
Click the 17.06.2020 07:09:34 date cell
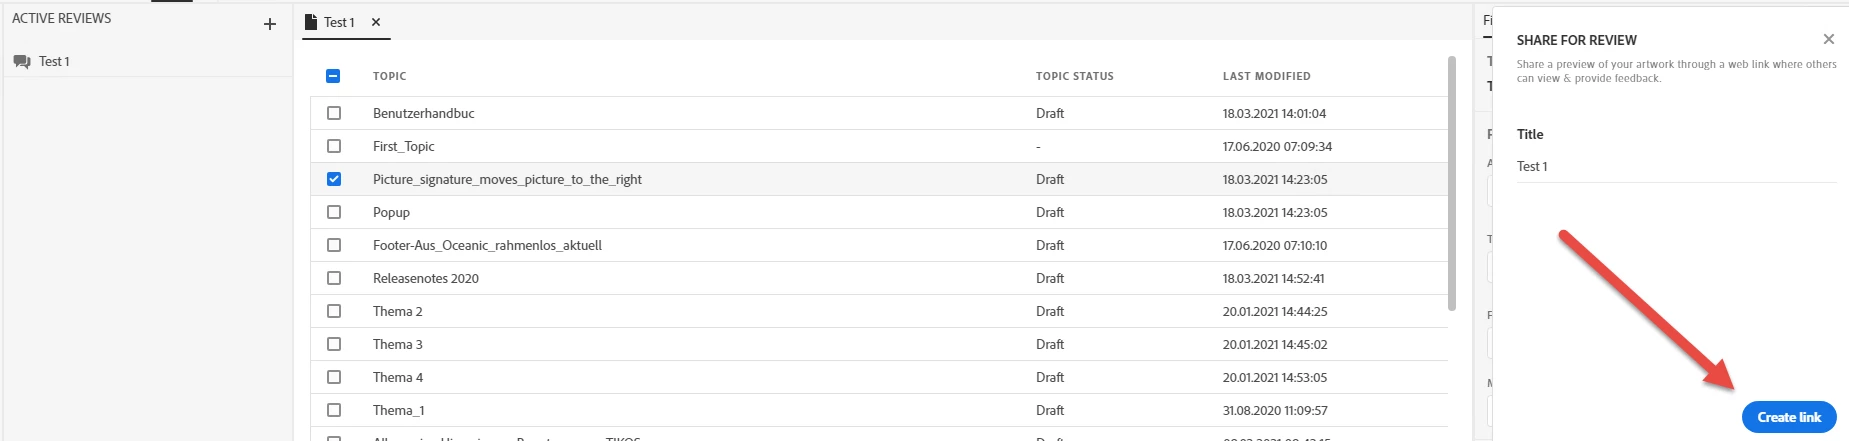(1277, 146)
